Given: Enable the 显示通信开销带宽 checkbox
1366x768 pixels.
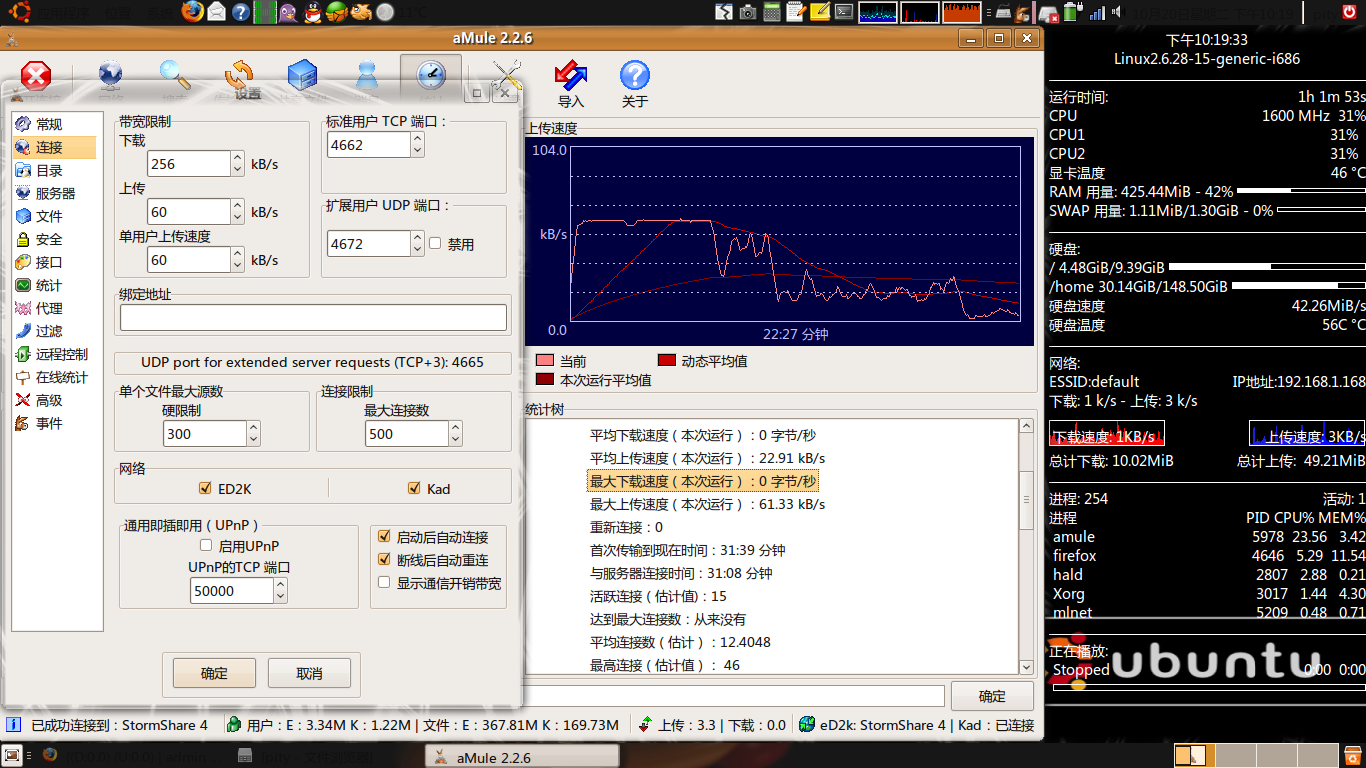Looking at the screenshot, I should [384, 582].
